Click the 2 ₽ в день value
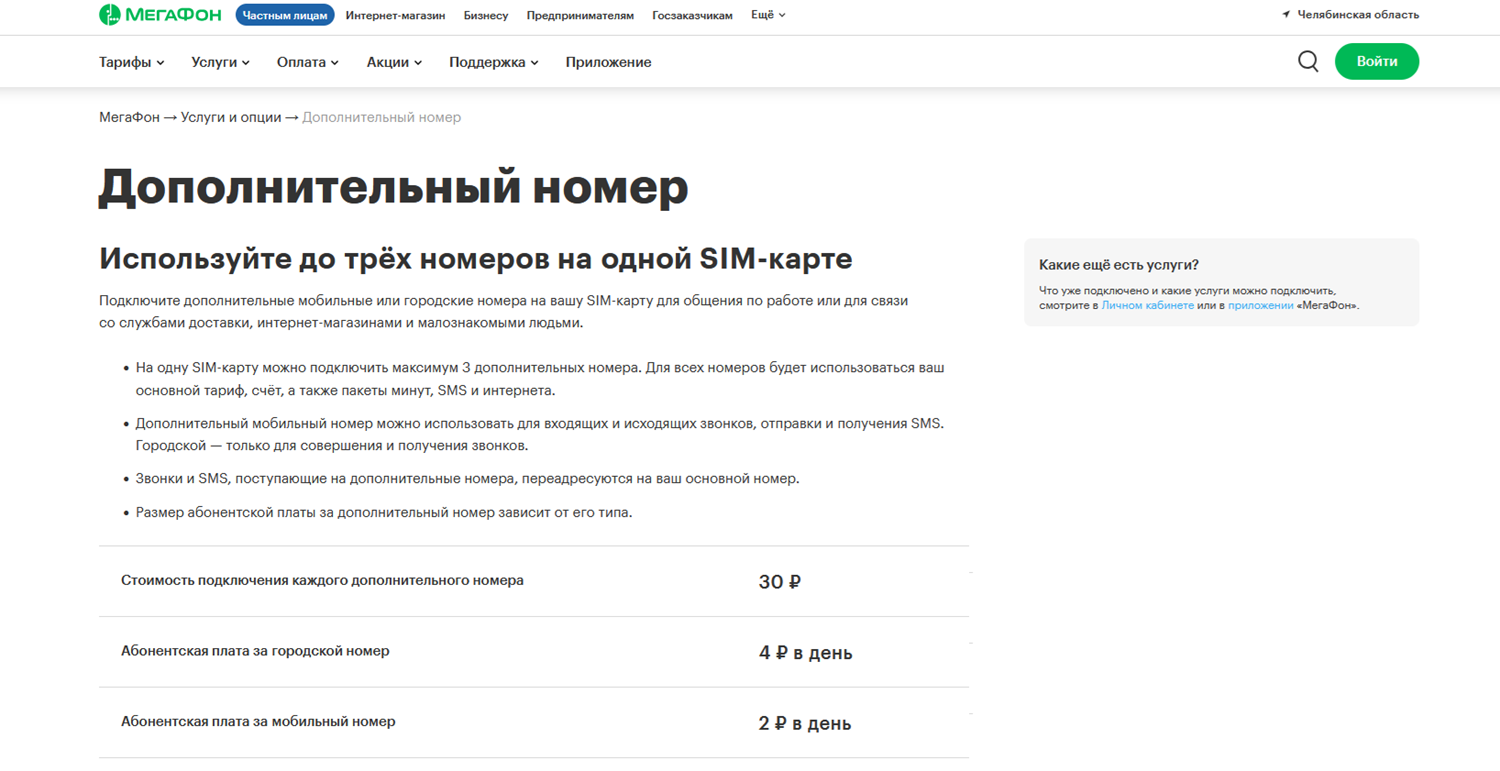Image resolution: width=1500 pixels, height=771 pixels. [x=805, y=723]
